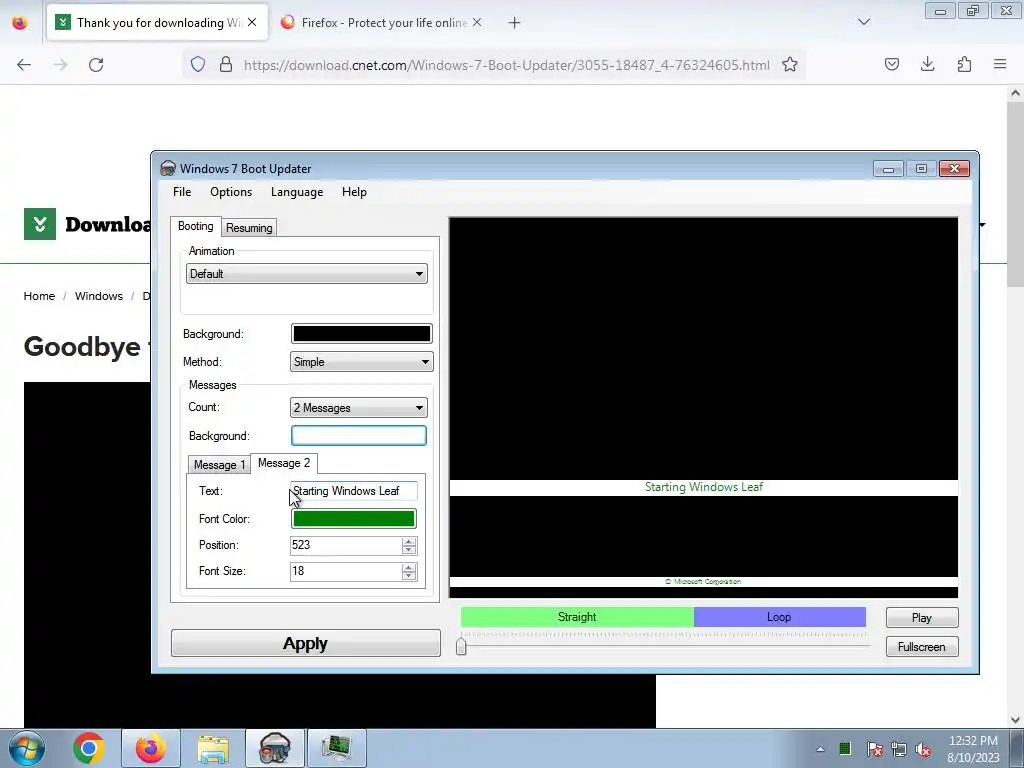Pick the white Messages Background color swatch

point(359,436)
